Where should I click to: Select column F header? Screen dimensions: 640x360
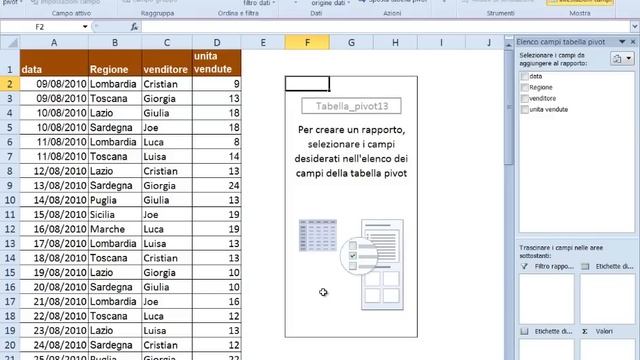(307, 42)
